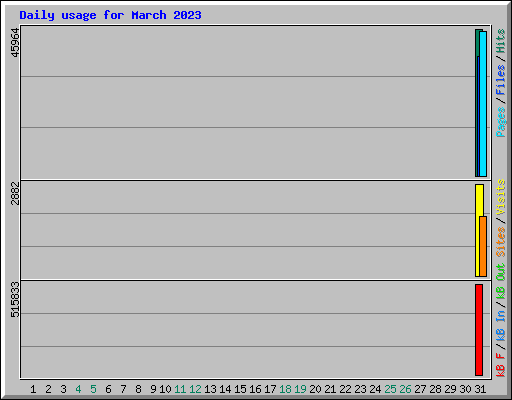512x400 pixels.
Task: Click the 45964 axis value
Action: click(x=15, y=43)
